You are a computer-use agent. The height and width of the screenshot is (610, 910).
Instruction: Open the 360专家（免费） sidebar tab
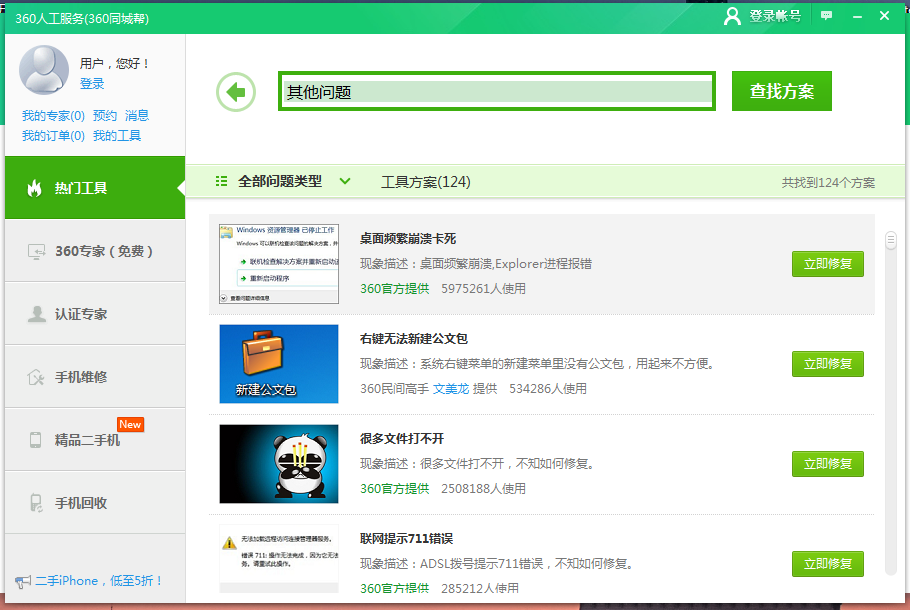click(x=95, y=251)
